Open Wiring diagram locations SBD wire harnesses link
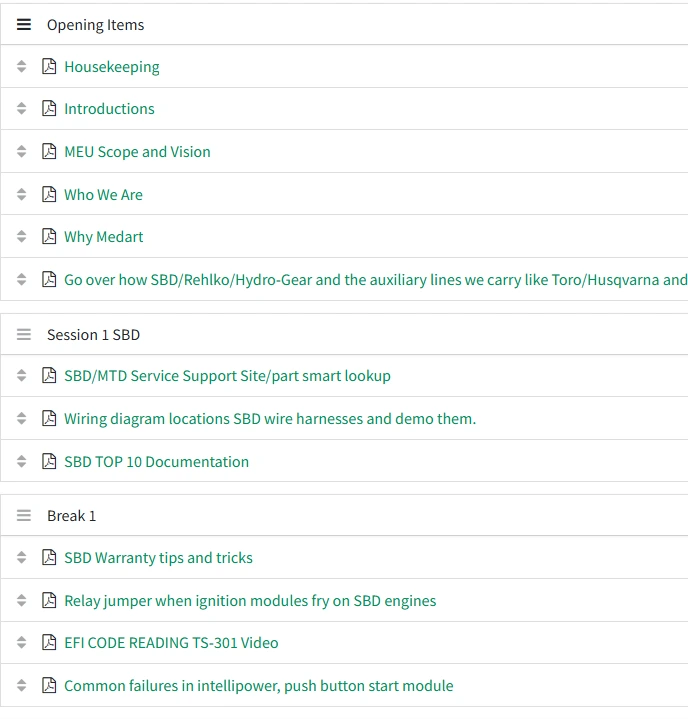Image resolution: width=688 pixels, height=719 pixels. point(270,419)
